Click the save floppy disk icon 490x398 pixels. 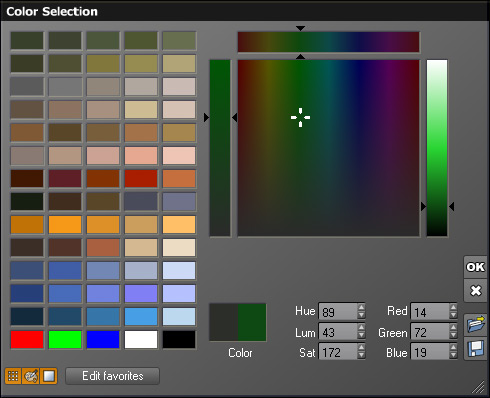[x=475, y=348]
